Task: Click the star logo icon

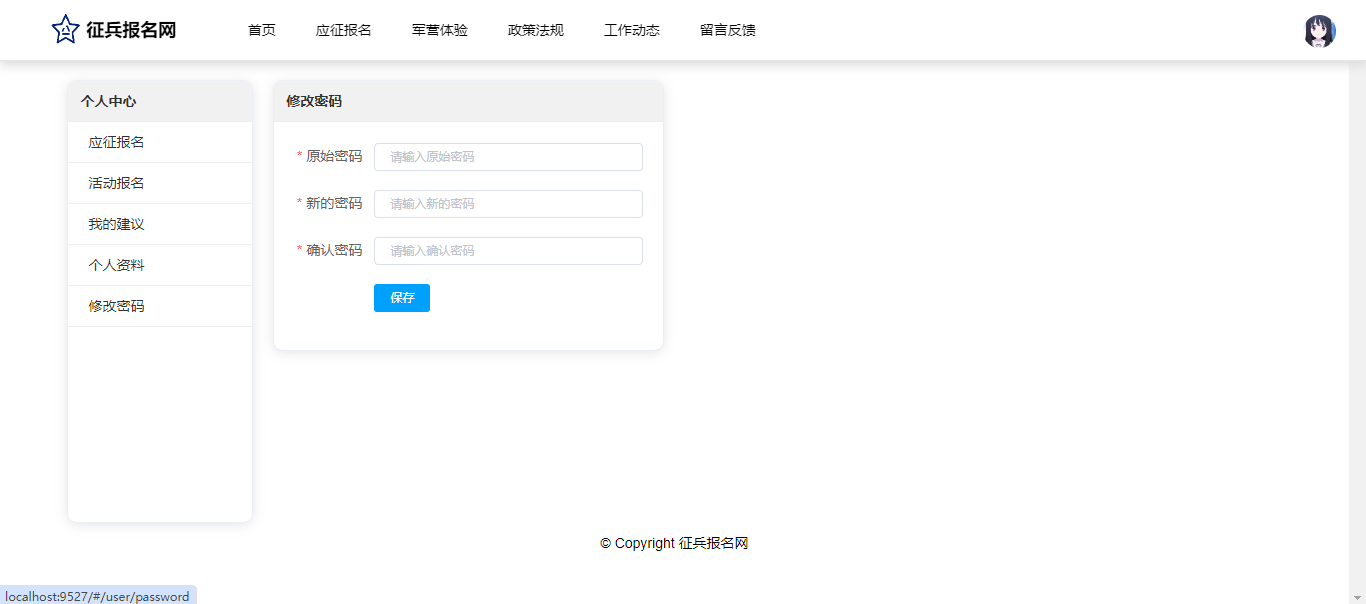Action: point(65,30)
